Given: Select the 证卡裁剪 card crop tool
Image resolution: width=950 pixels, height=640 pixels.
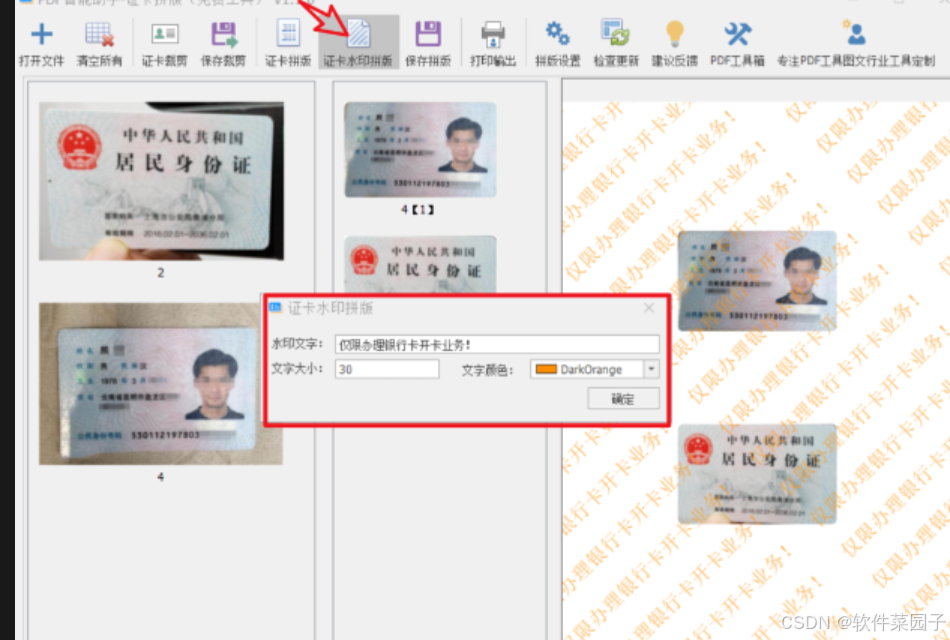Looking at the screenshot, I should (164, 44).
